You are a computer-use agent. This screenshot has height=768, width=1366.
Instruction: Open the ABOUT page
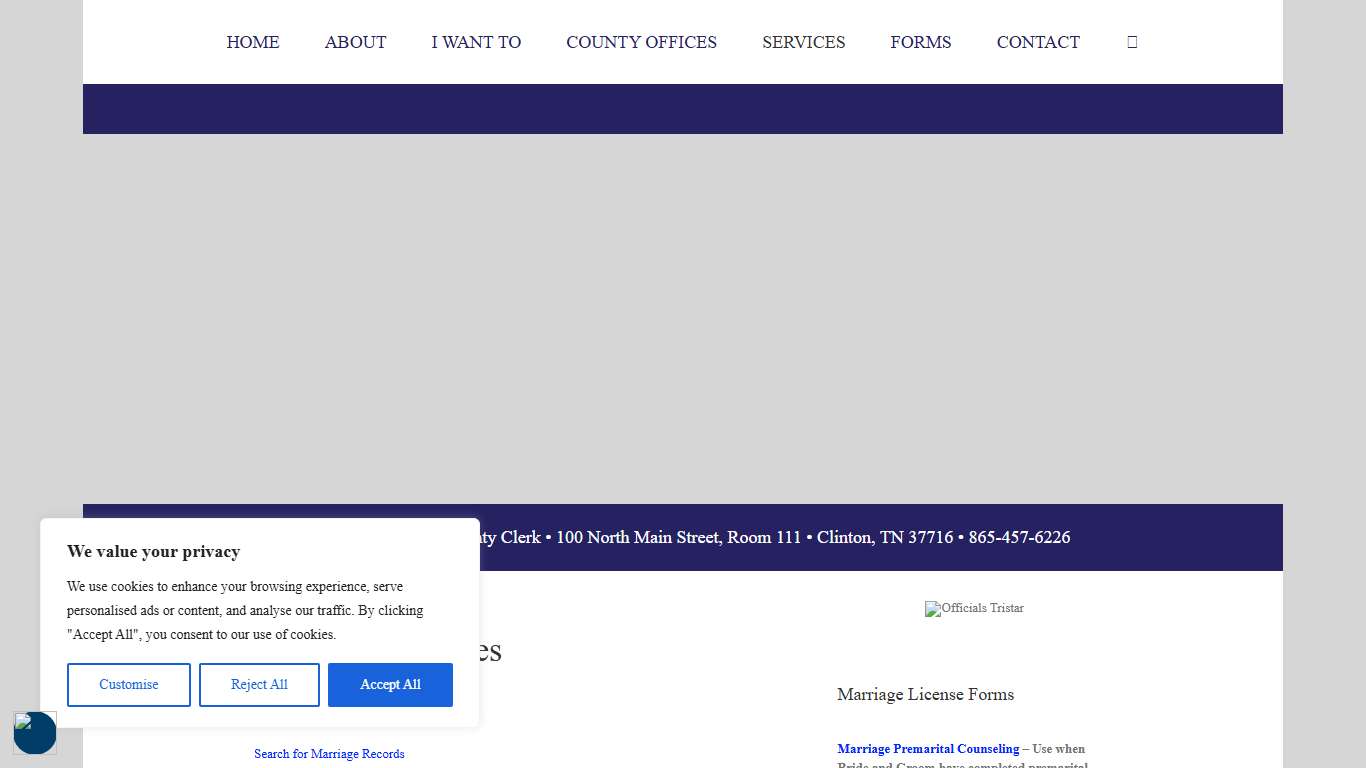[355, 42]
